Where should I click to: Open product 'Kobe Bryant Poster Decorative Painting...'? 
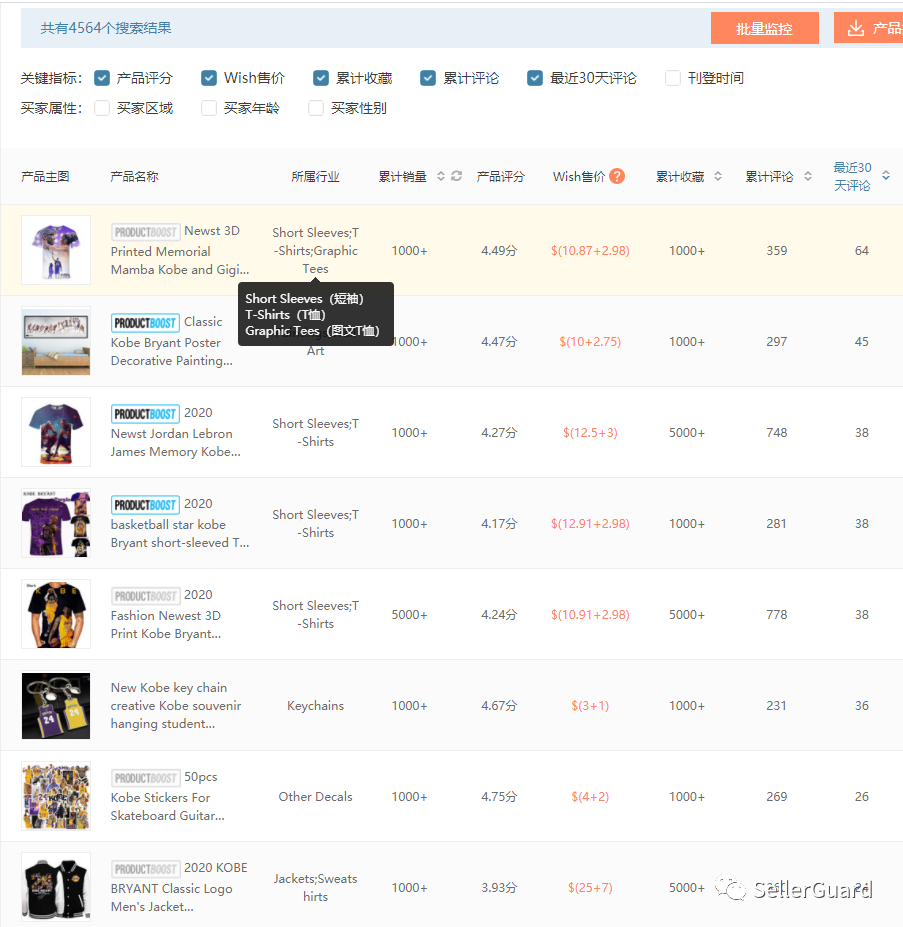pyautogui.click(x=171, y=352)
